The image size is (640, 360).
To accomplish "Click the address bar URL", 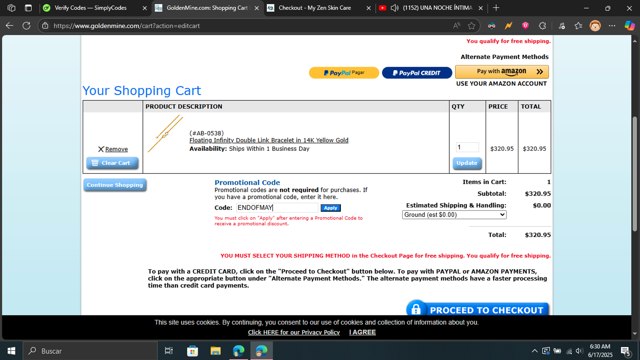I will click(x=127, y=26).
